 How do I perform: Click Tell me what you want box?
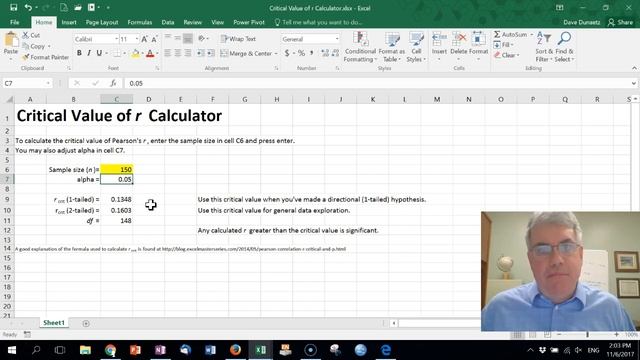click(x=318, y=22)
